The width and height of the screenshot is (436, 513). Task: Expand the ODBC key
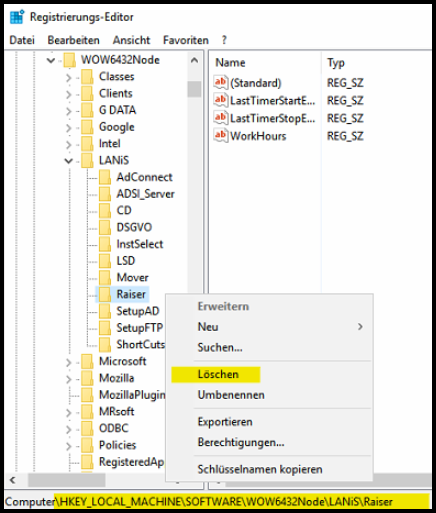click(69, 429)
